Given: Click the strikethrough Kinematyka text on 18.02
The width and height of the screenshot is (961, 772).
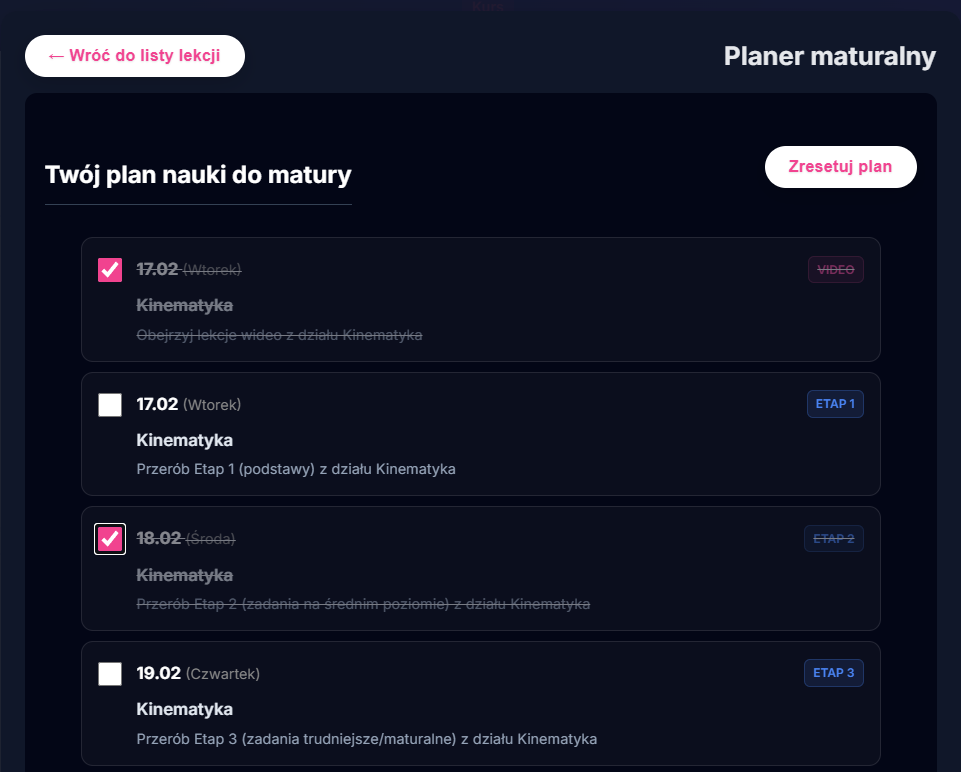Looking at the screenshot, I should pyautogui.click(x=184, y=575).
